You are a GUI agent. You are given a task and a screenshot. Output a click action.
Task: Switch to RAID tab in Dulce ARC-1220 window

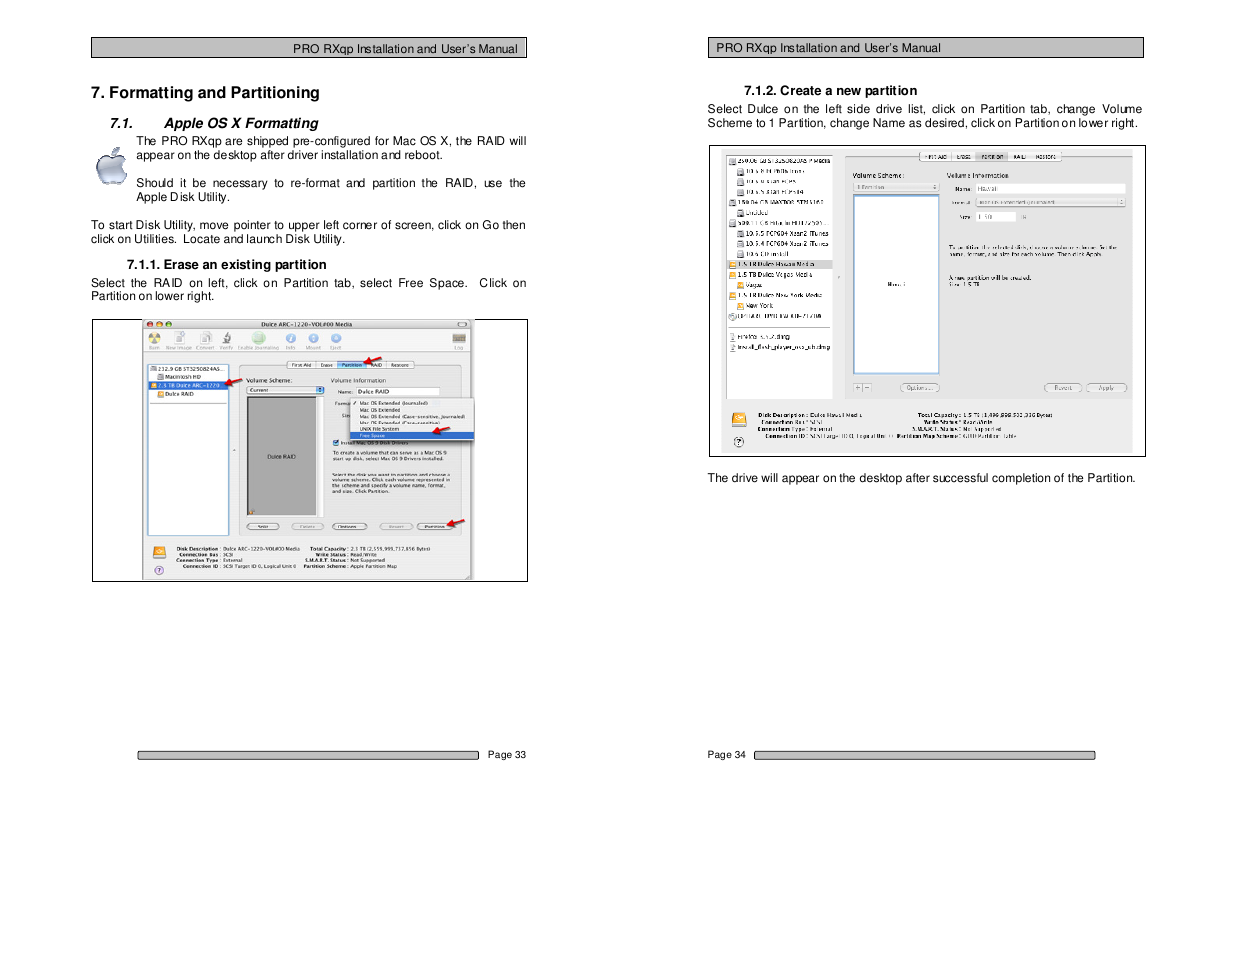(x=376, y=365)
